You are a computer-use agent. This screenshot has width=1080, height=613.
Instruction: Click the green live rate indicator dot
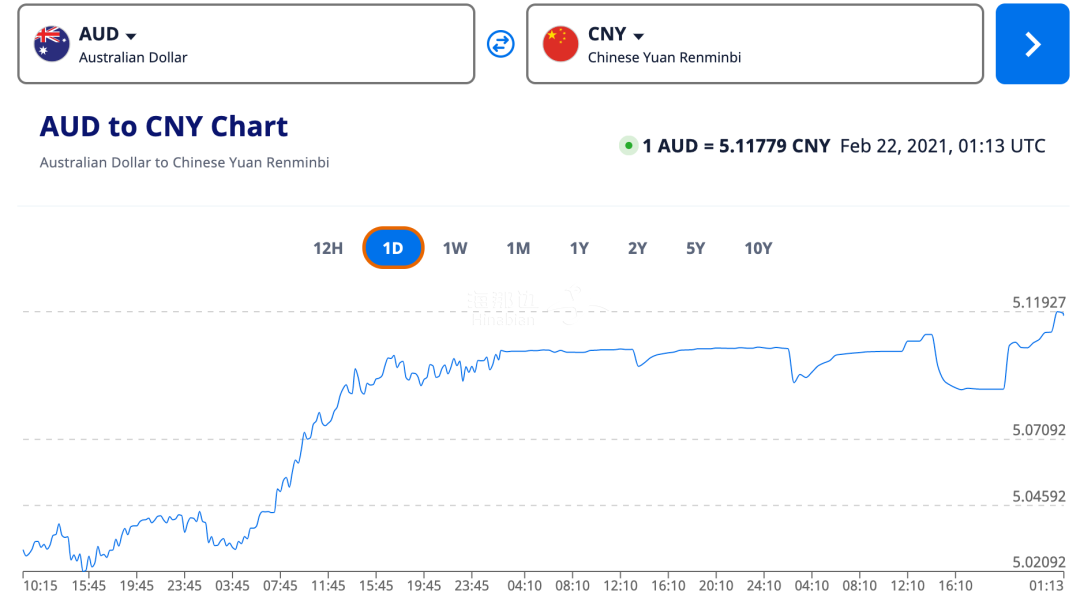[628, 146]
